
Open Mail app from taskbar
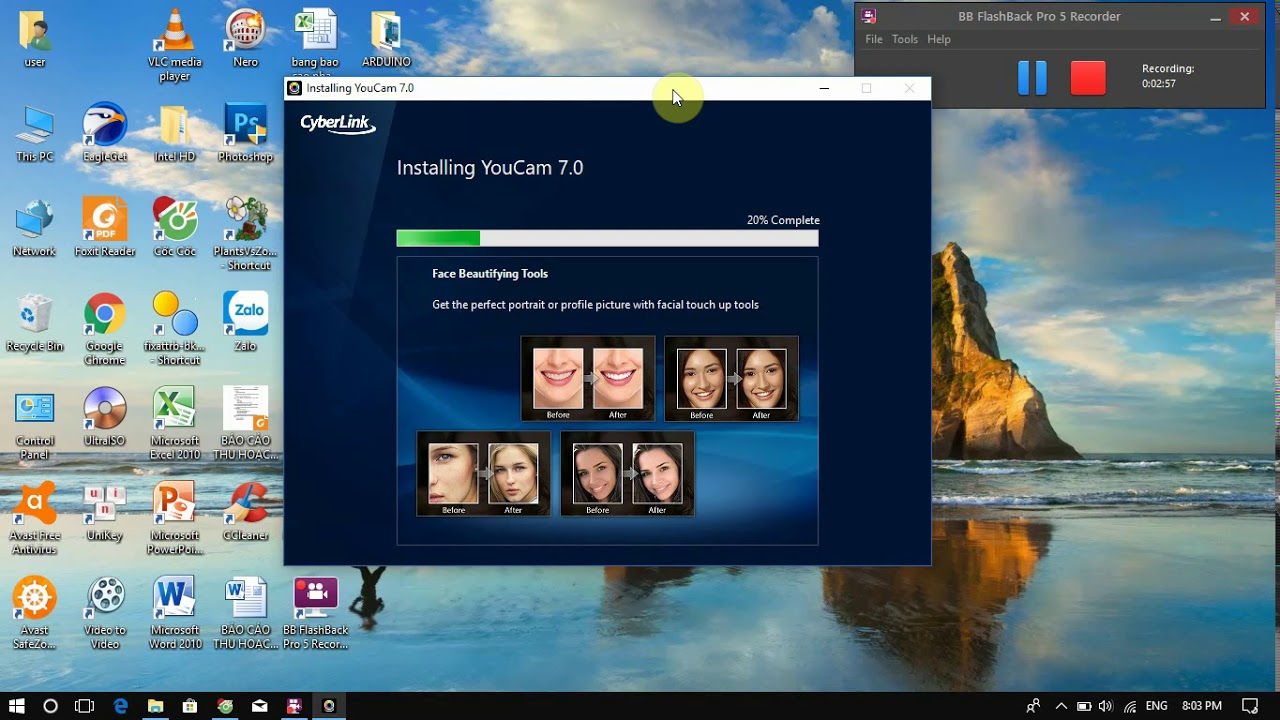click(260, 706)
